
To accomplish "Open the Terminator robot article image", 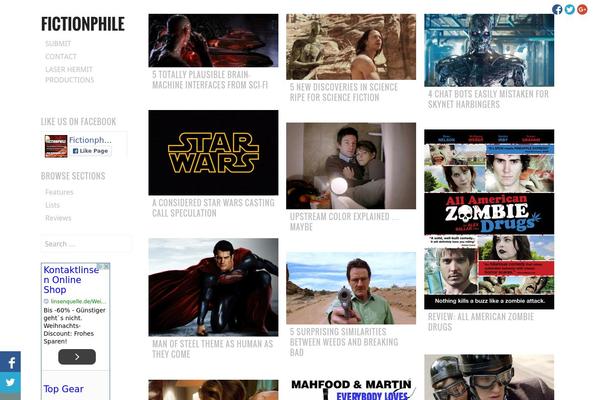I will coord(489,50).
